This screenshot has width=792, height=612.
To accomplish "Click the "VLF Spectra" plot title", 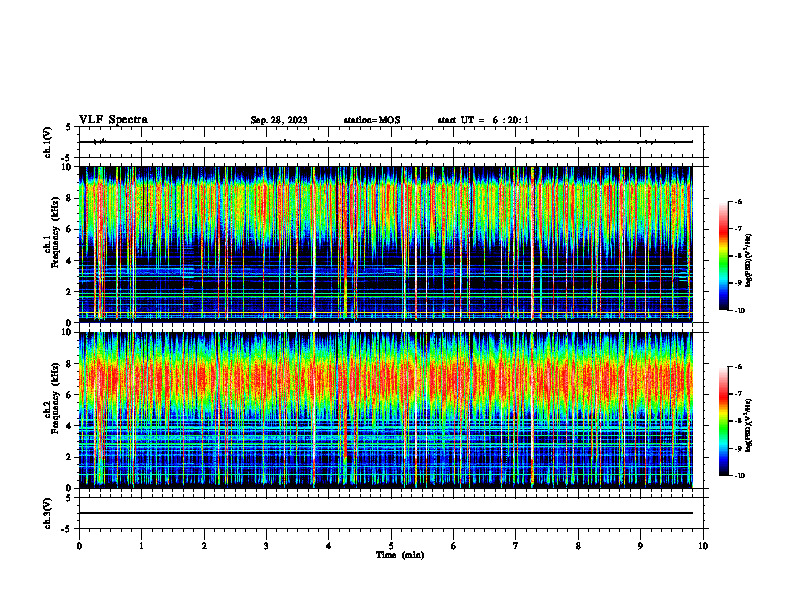I will (x=113, y=120).
